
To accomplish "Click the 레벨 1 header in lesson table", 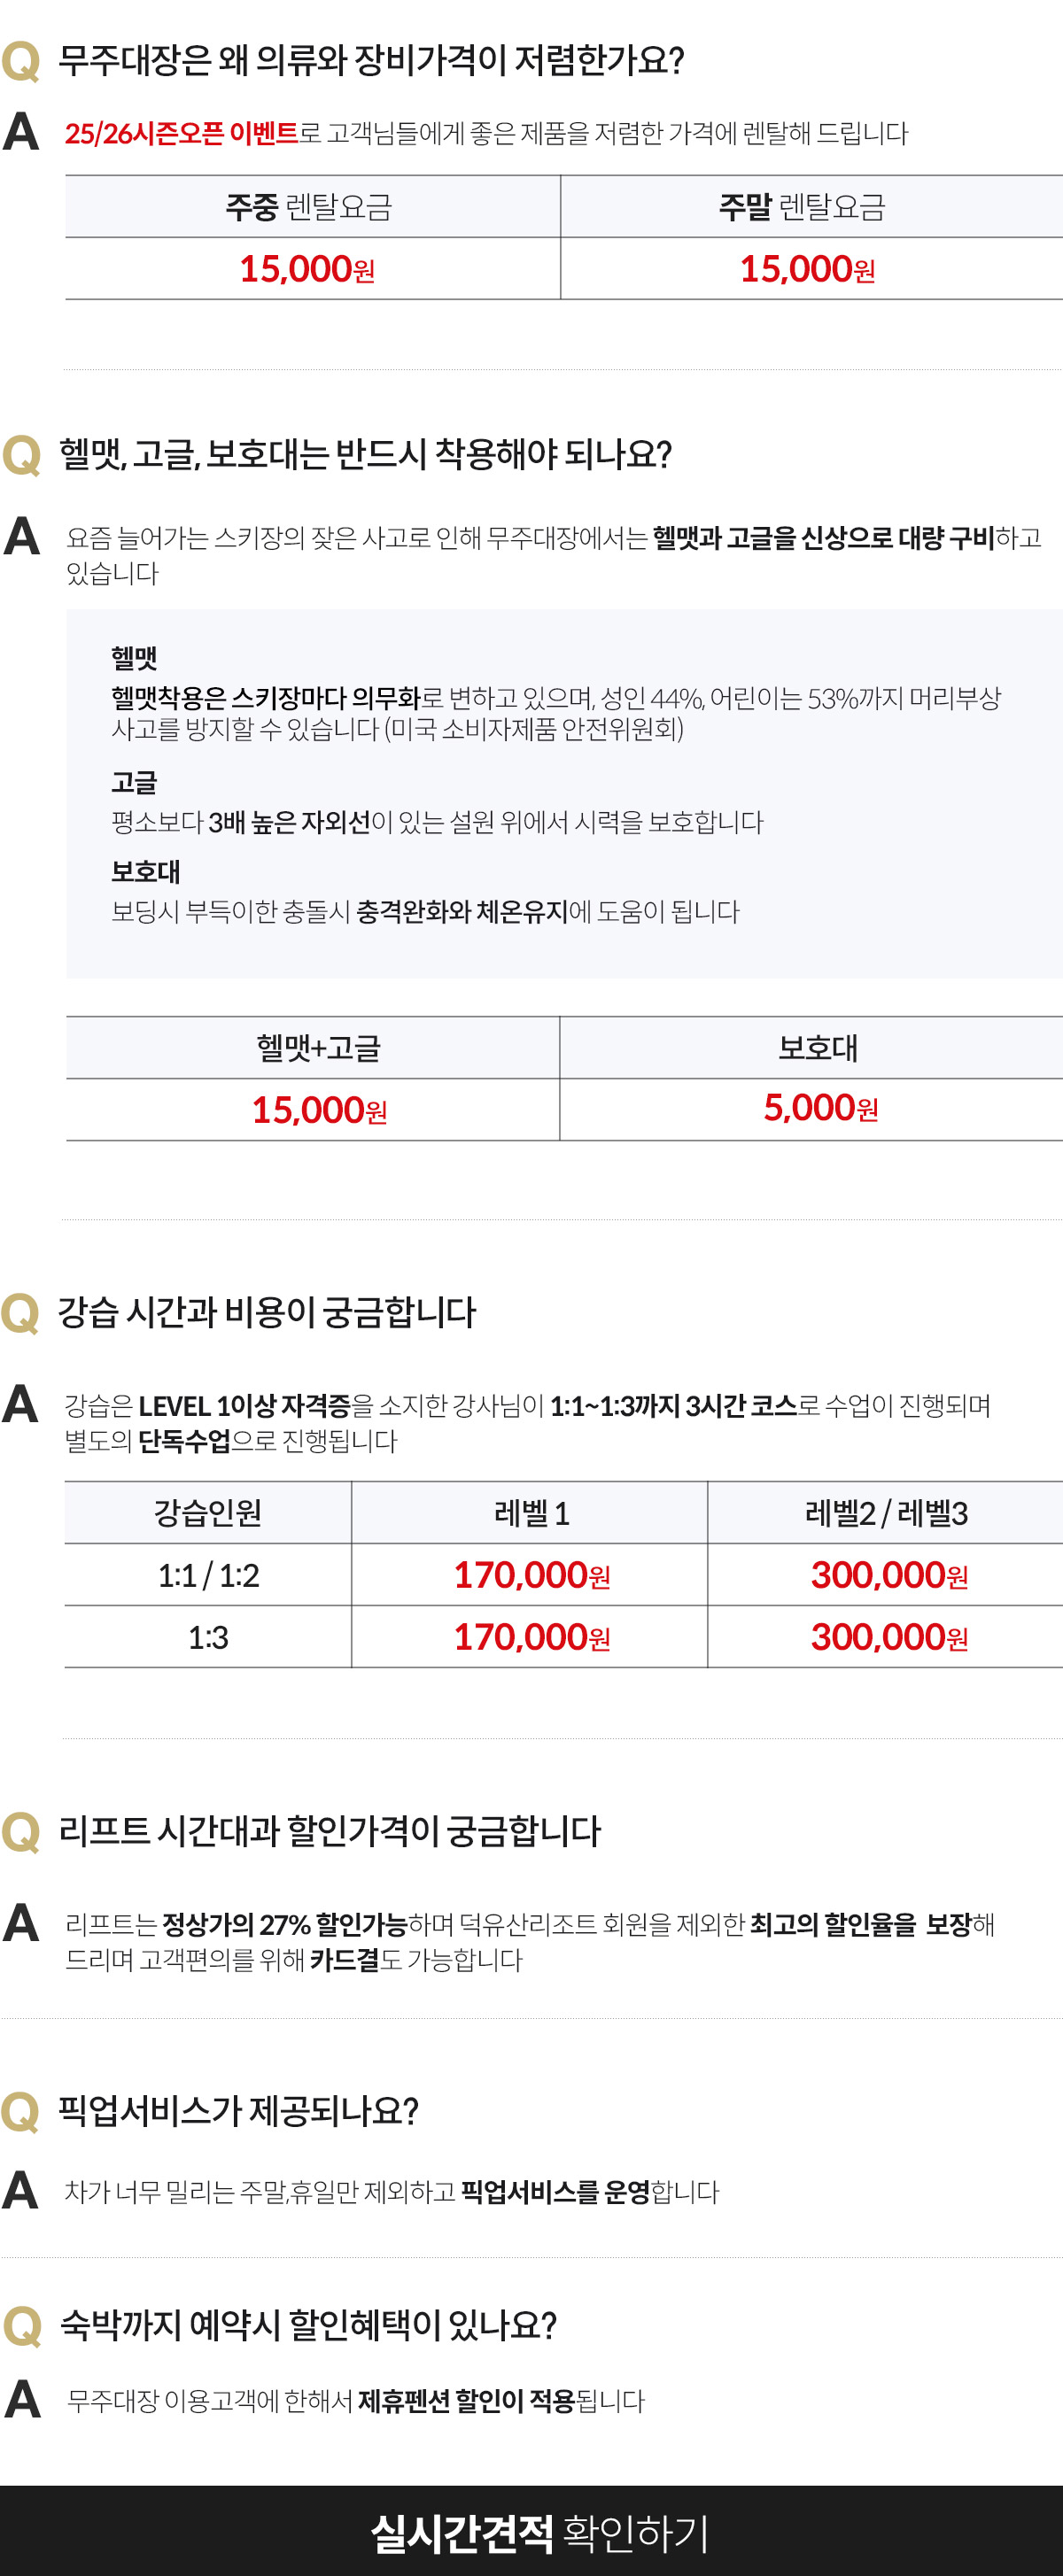I will tap(531, 1513).
